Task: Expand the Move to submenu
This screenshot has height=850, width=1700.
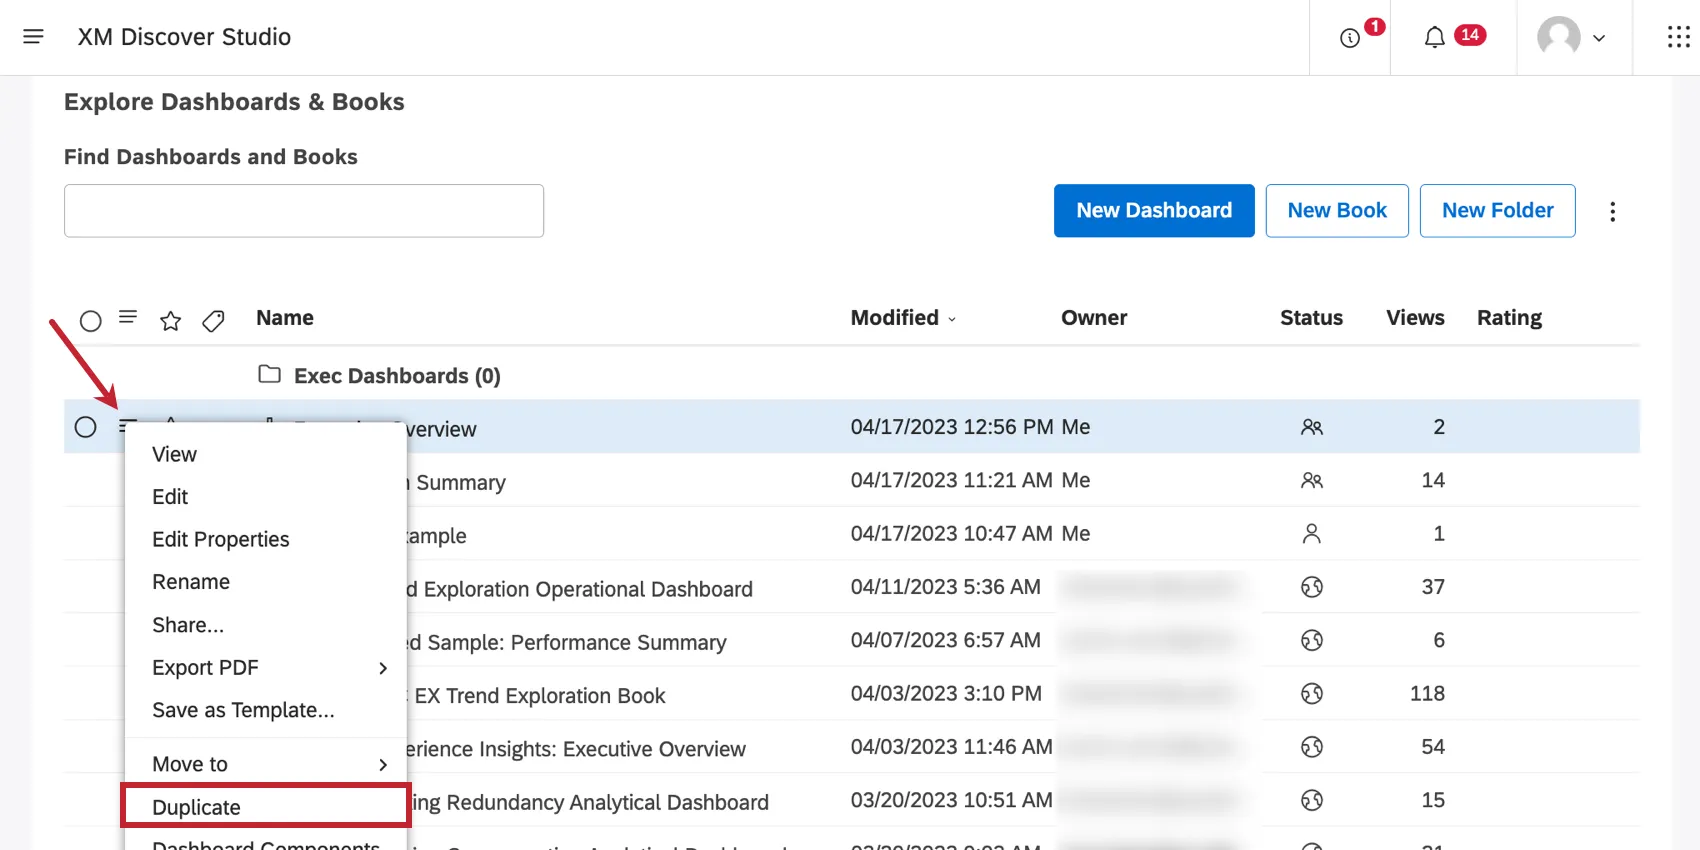Action: (268, 764)
